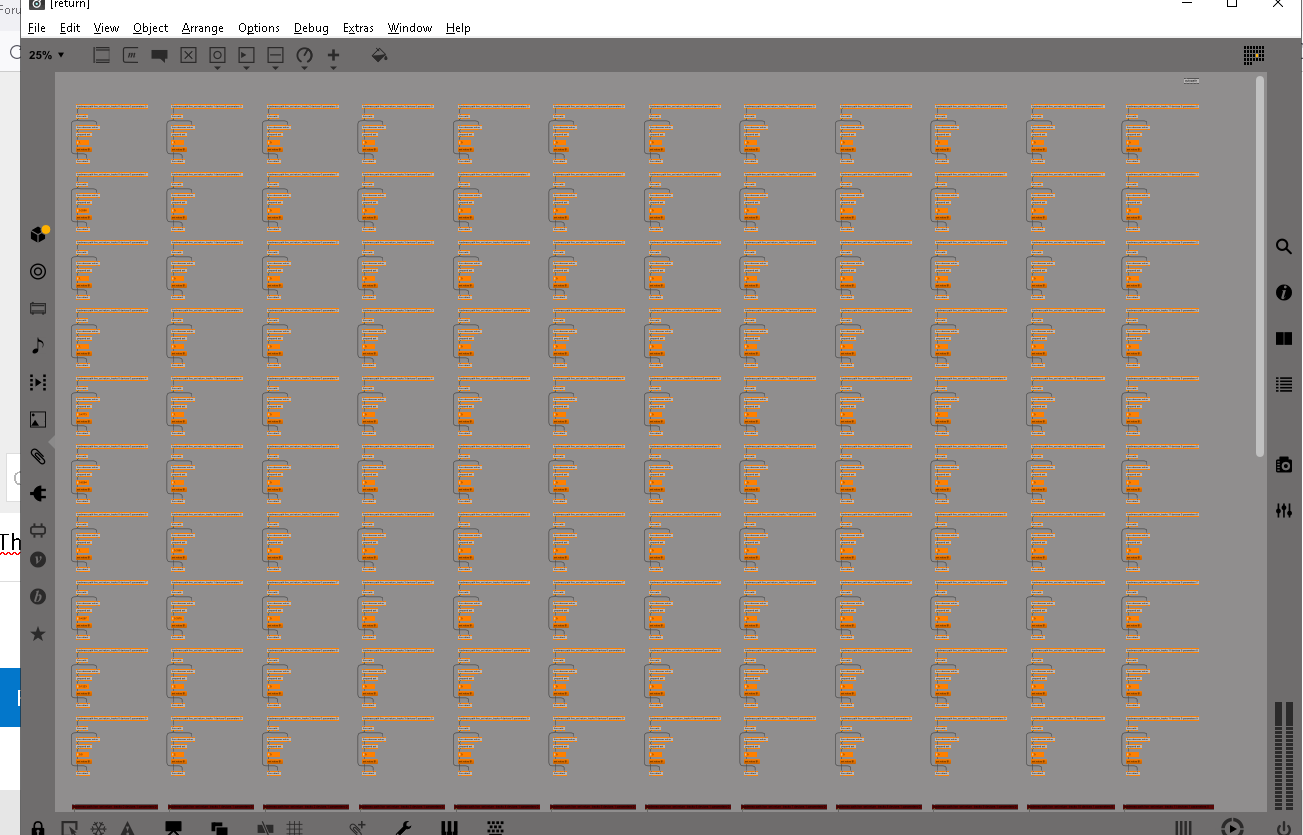Click the audio note icon in left sidebar

coord(38,345)
